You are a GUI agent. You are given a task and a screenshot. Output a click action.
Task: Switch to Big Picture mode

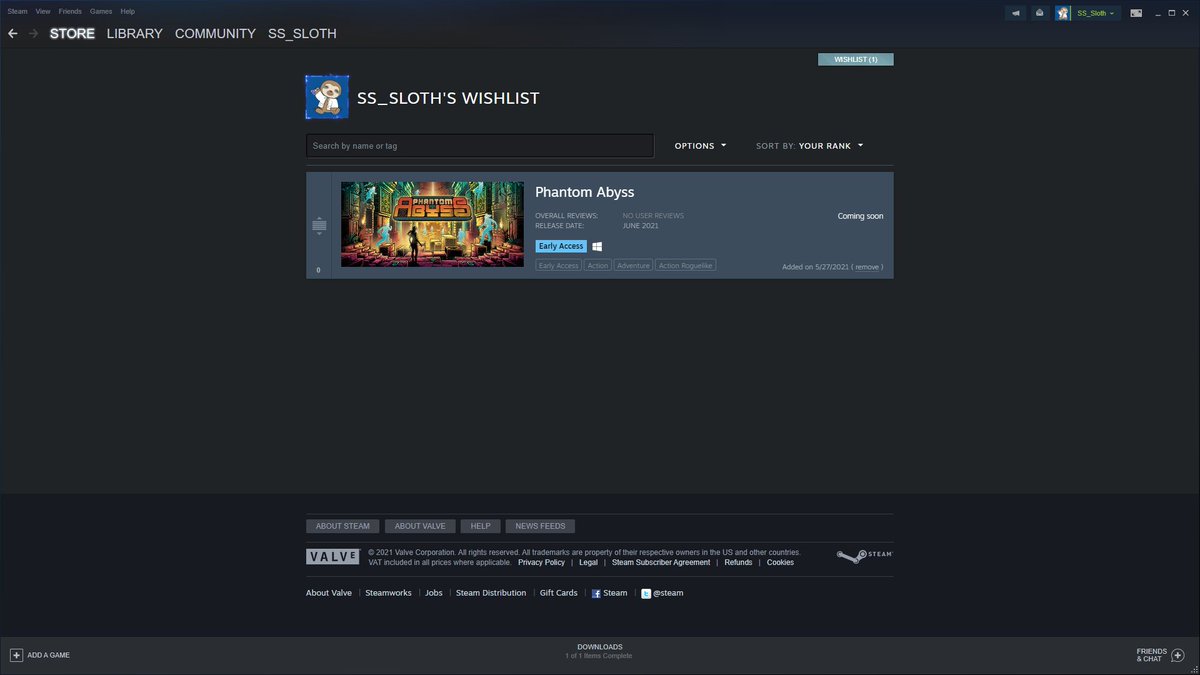pyautogui.click(x=1136, y=13)
